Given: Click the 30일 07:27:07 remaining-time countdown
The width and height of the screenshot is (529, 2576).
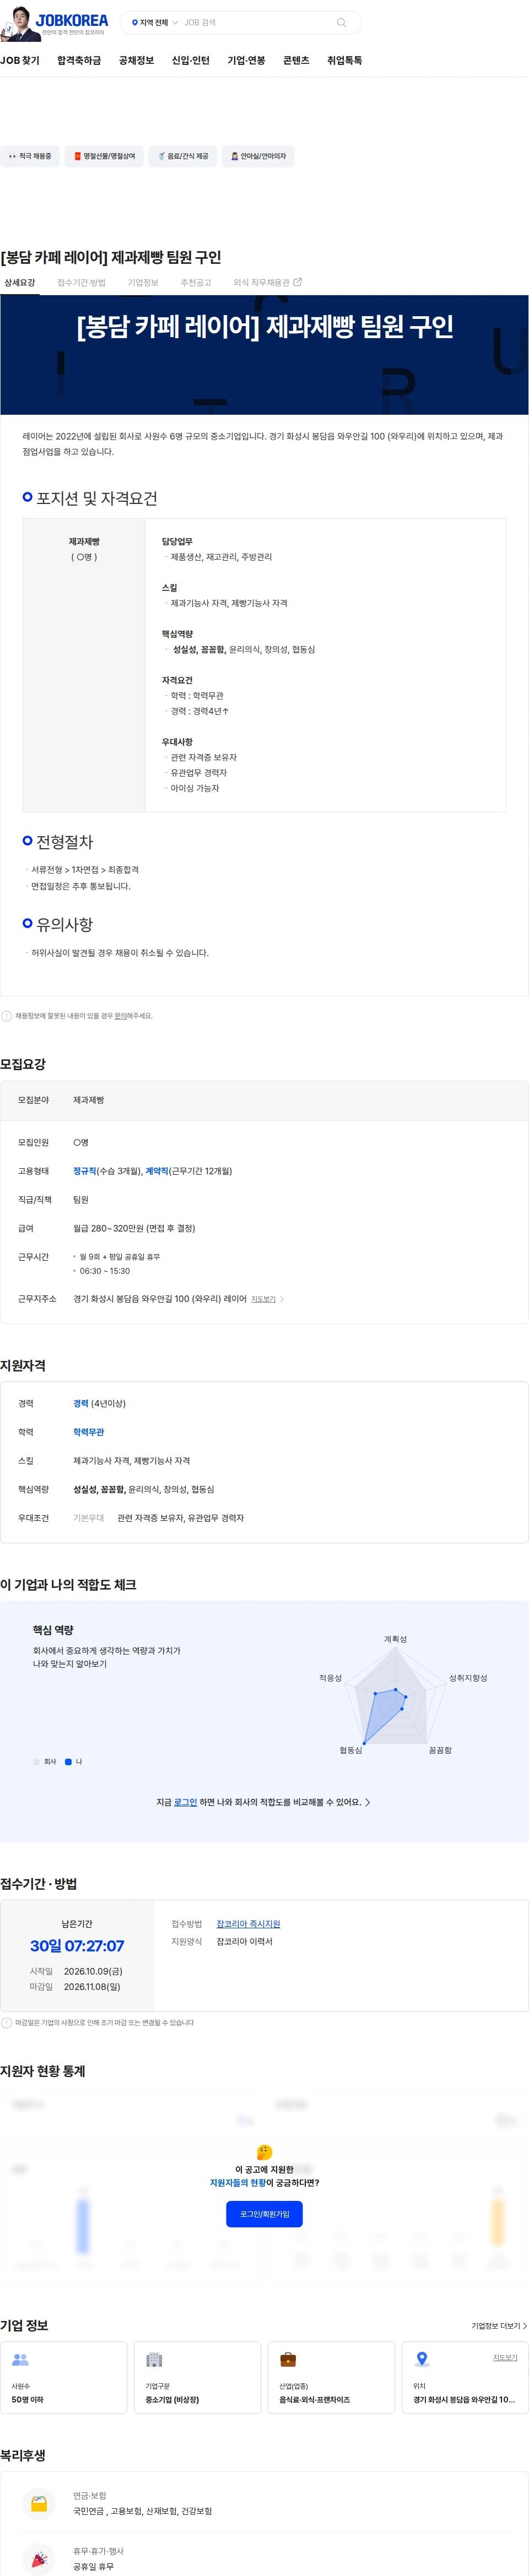Looking at the screenshot, I should [77, 1946].
